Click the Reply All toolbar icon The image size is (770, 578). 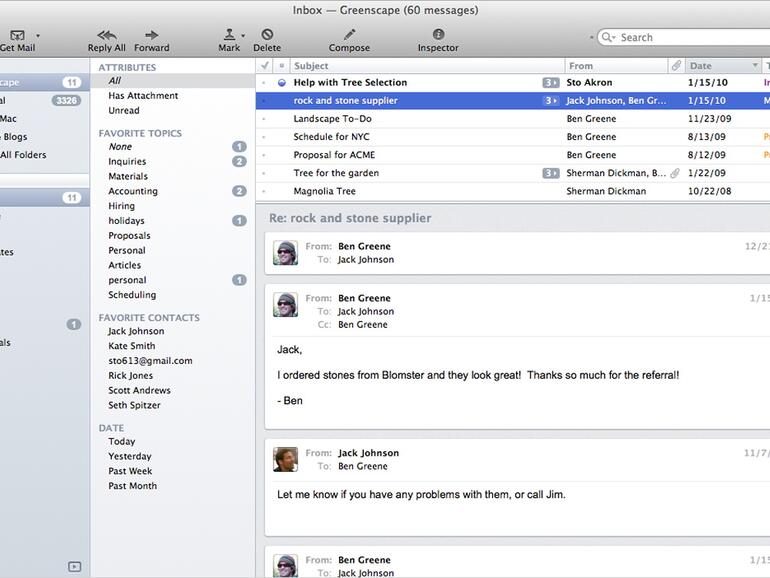pos(106,36)
